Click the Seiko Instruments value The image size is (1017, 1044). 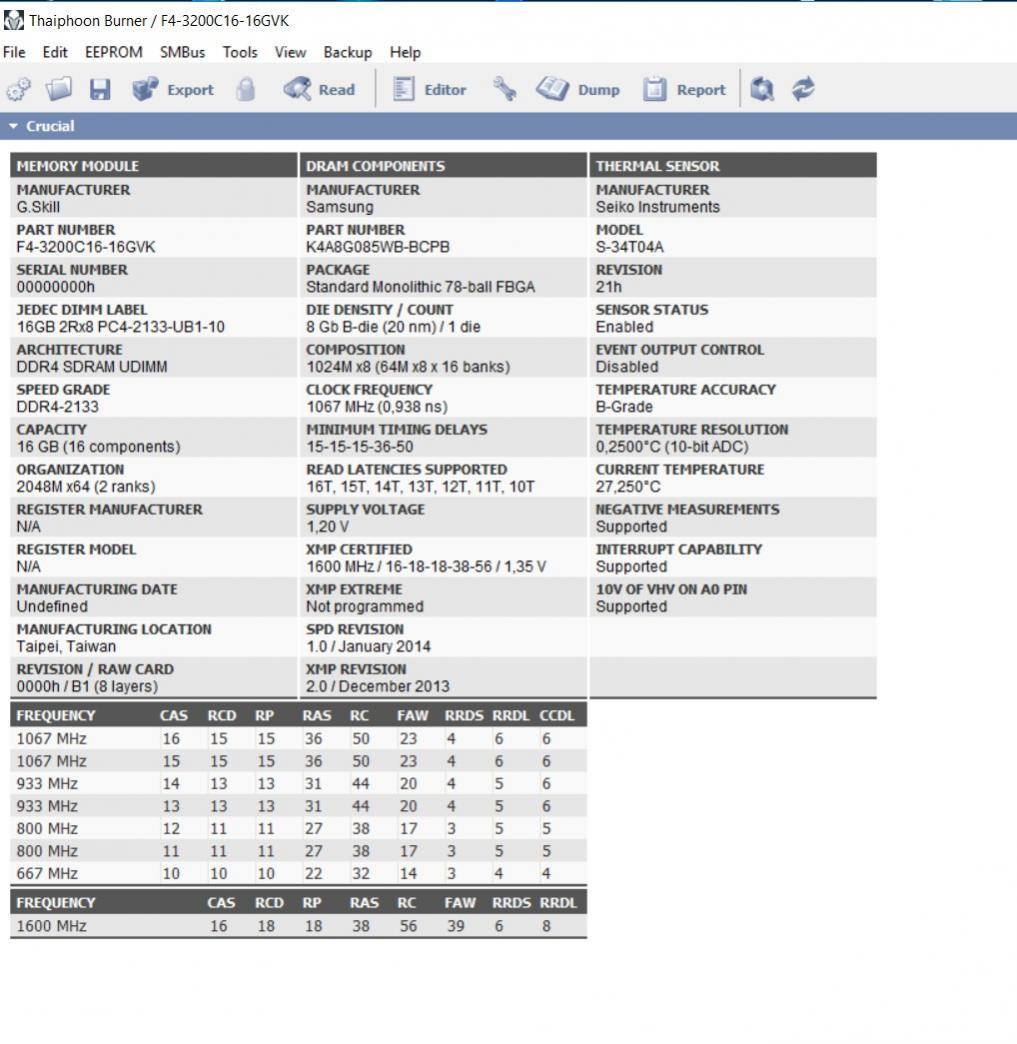click(x=657, y=207)
